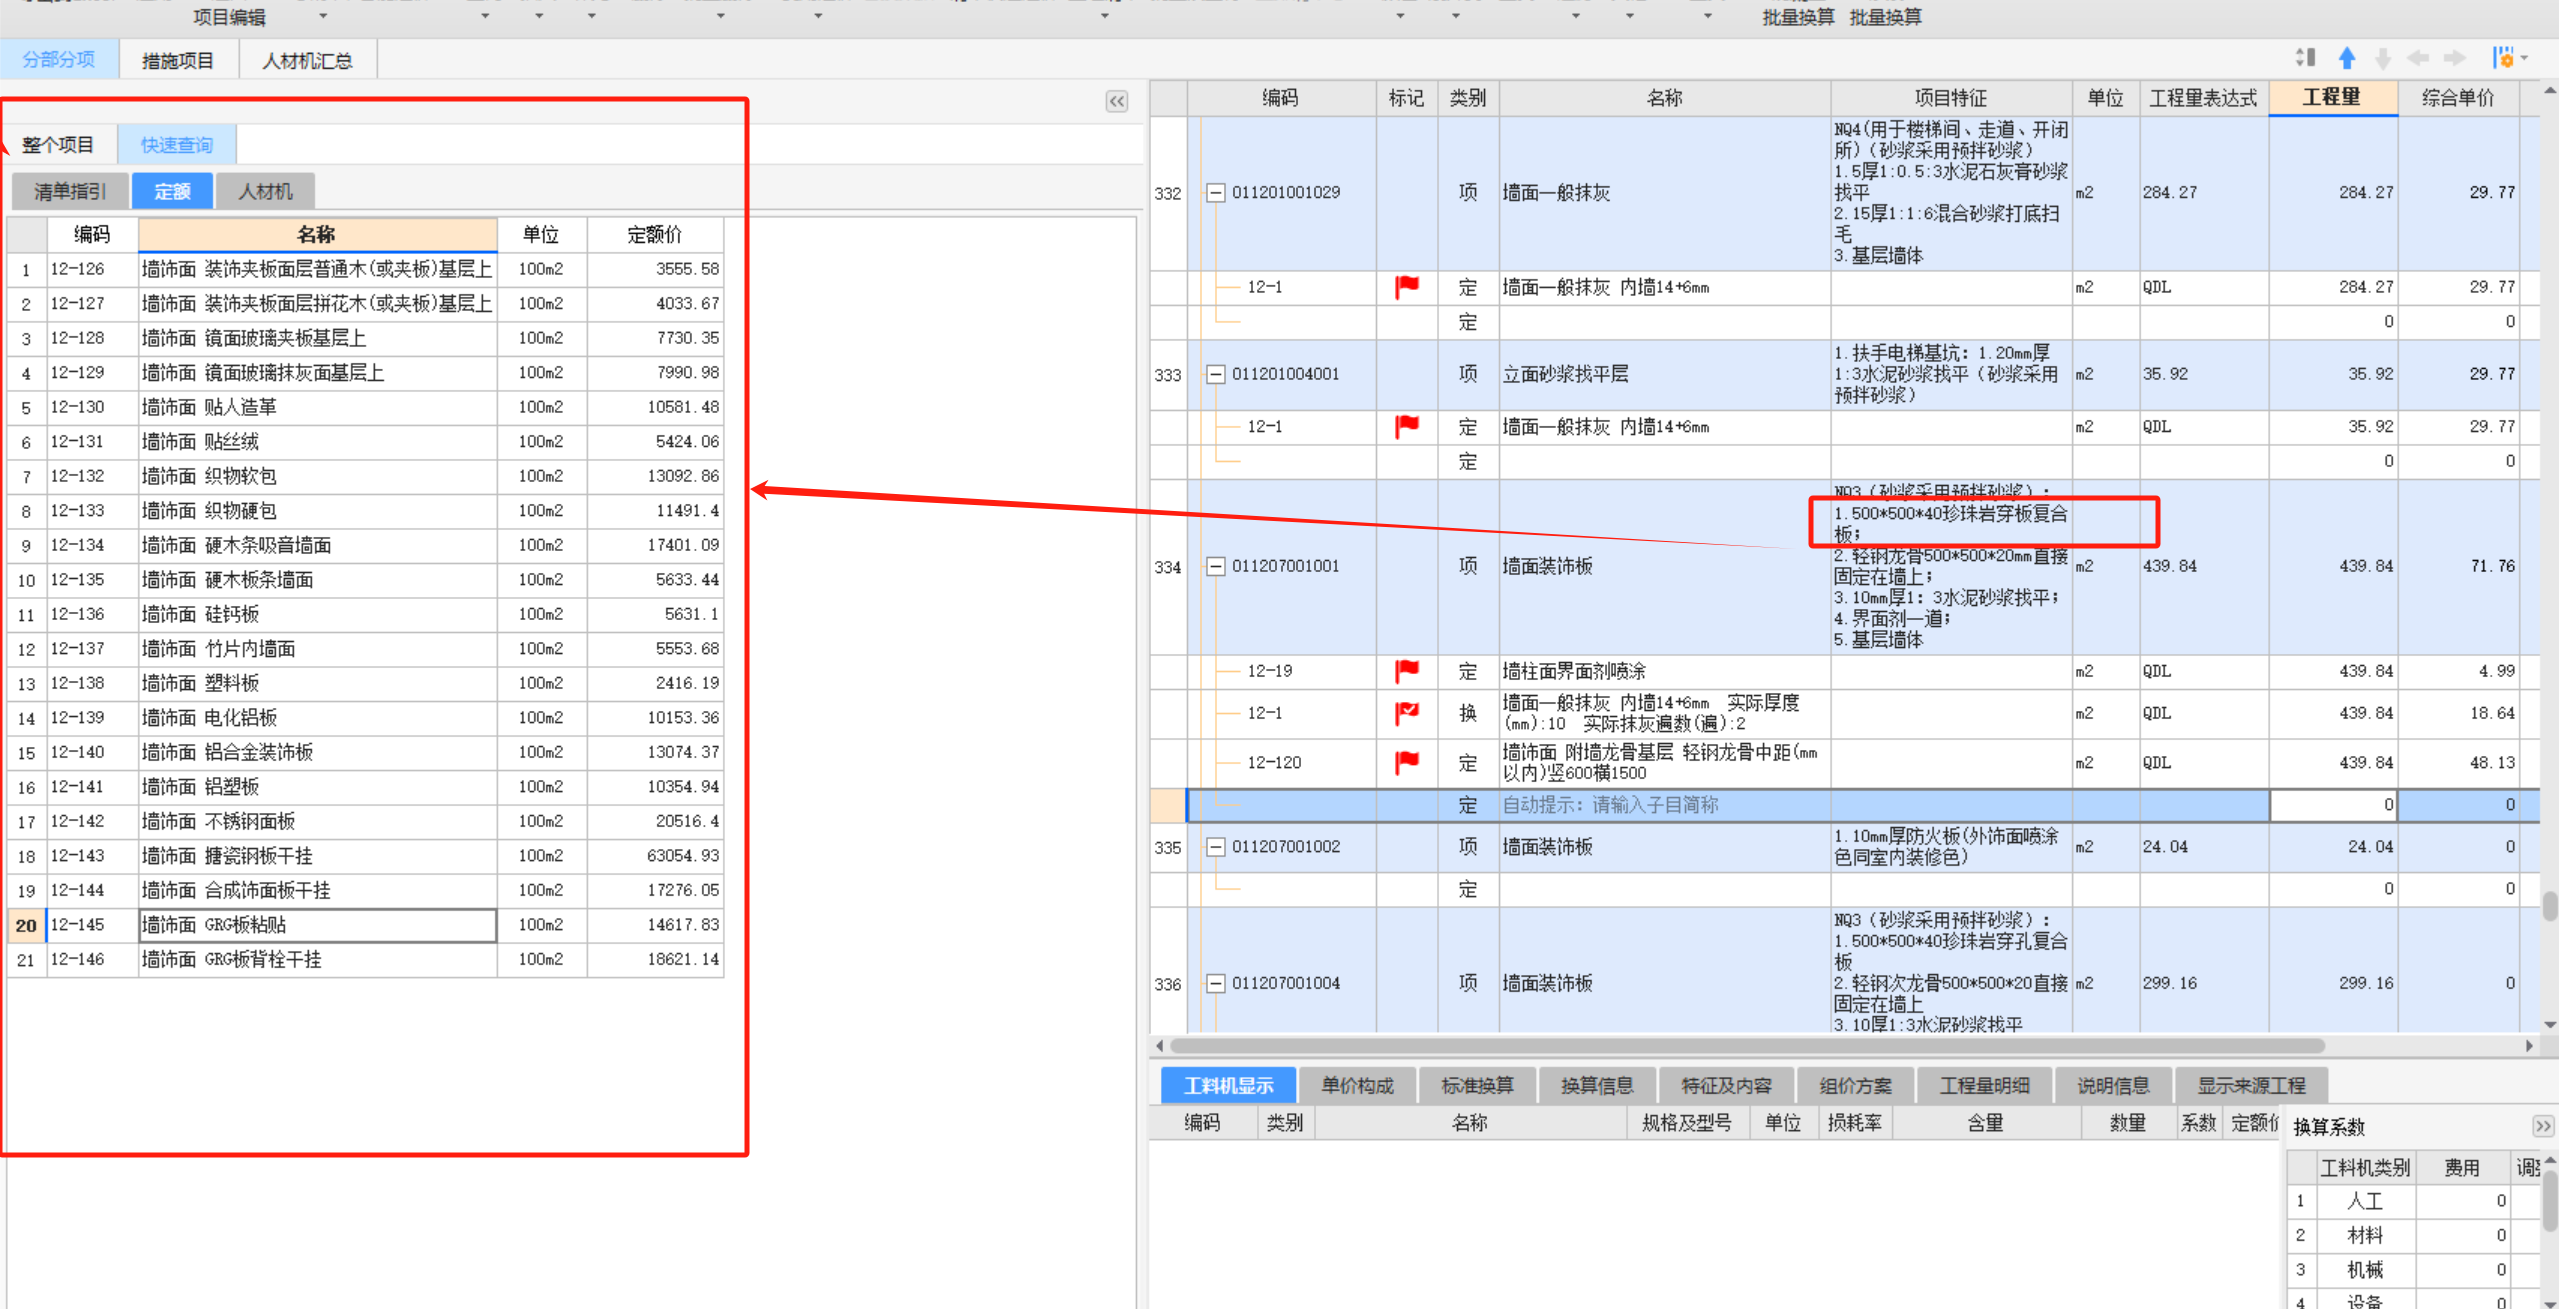Collapse item 011201001029 tree node

point(1215,193)
